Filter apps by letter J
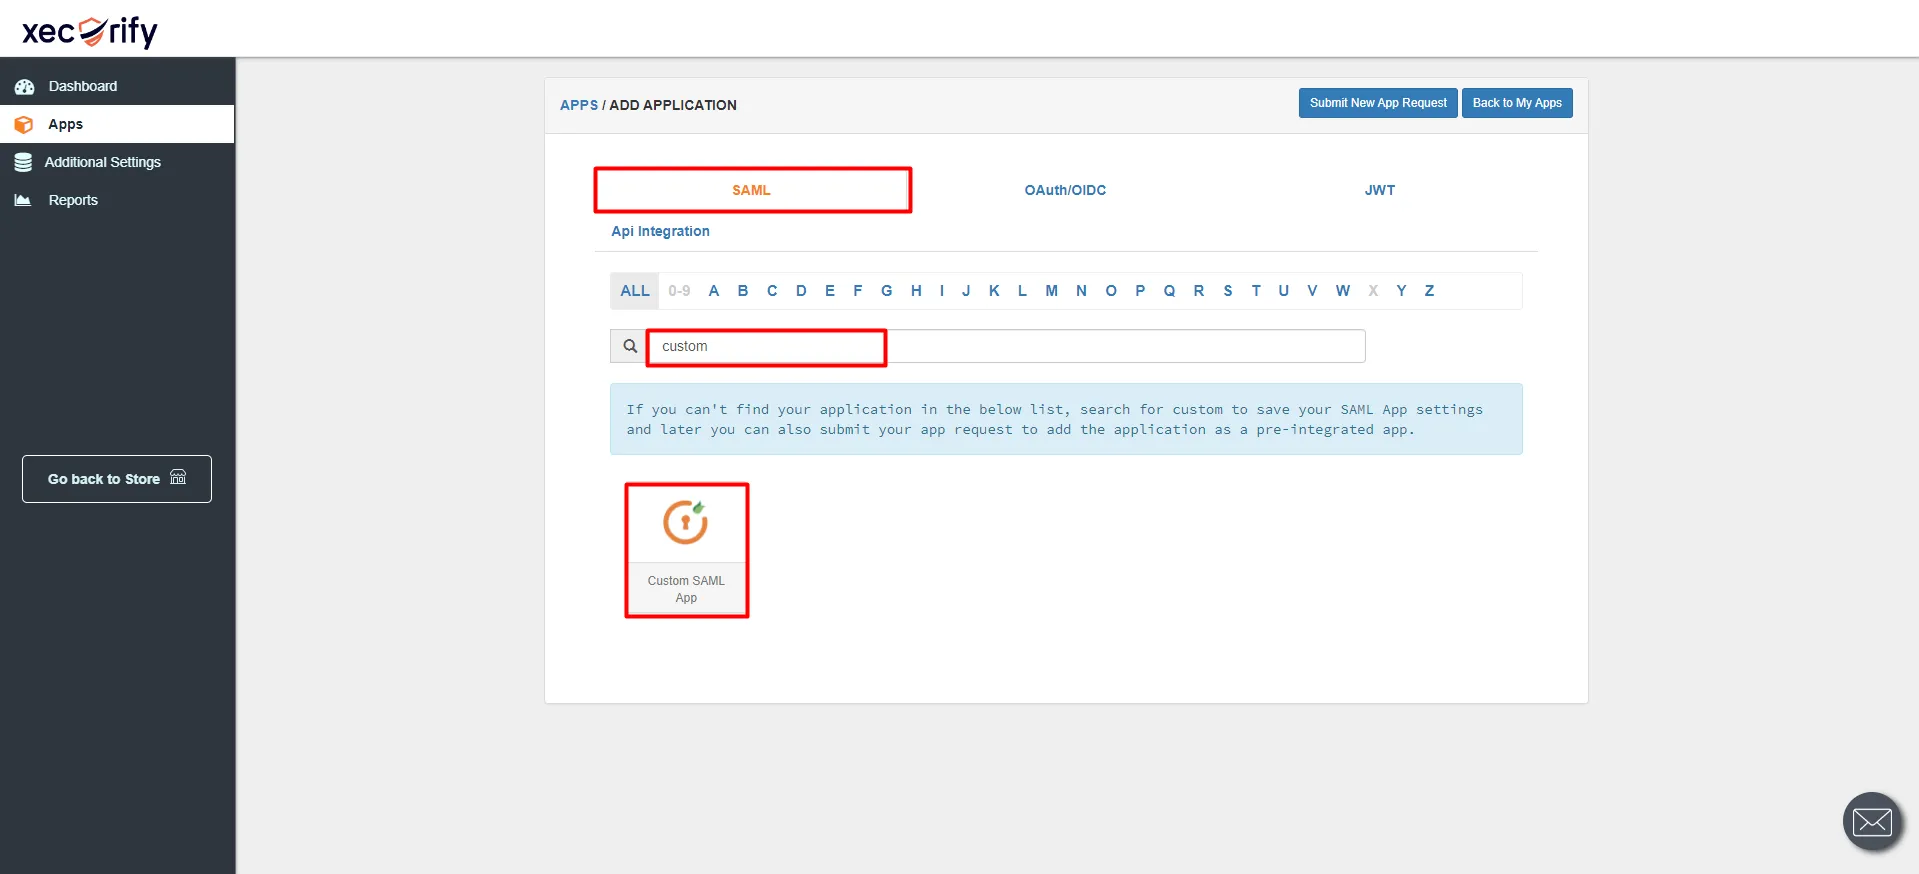 [x=966, y=291]
